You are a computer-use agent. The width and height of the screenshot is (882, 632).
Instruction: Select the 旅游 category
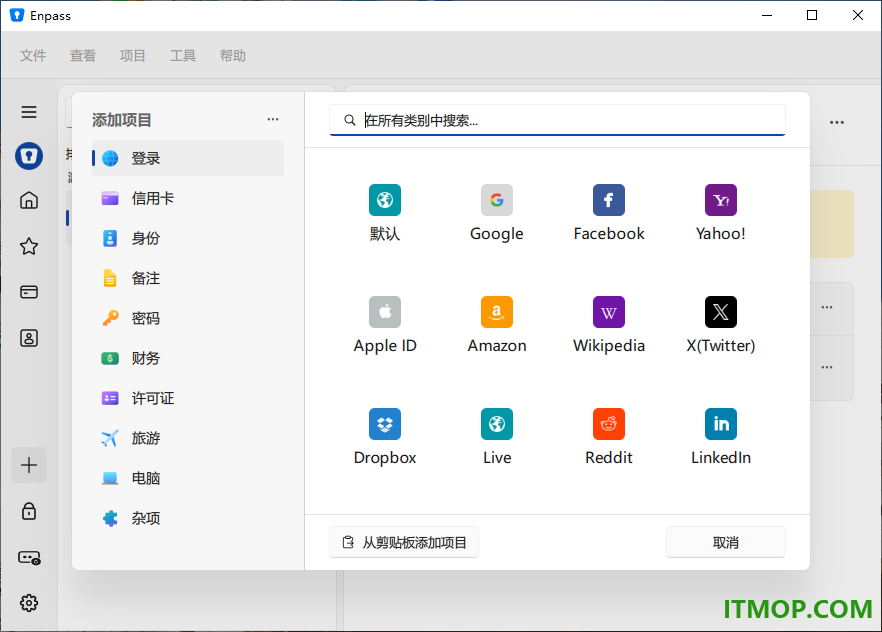tap(188, 438)
